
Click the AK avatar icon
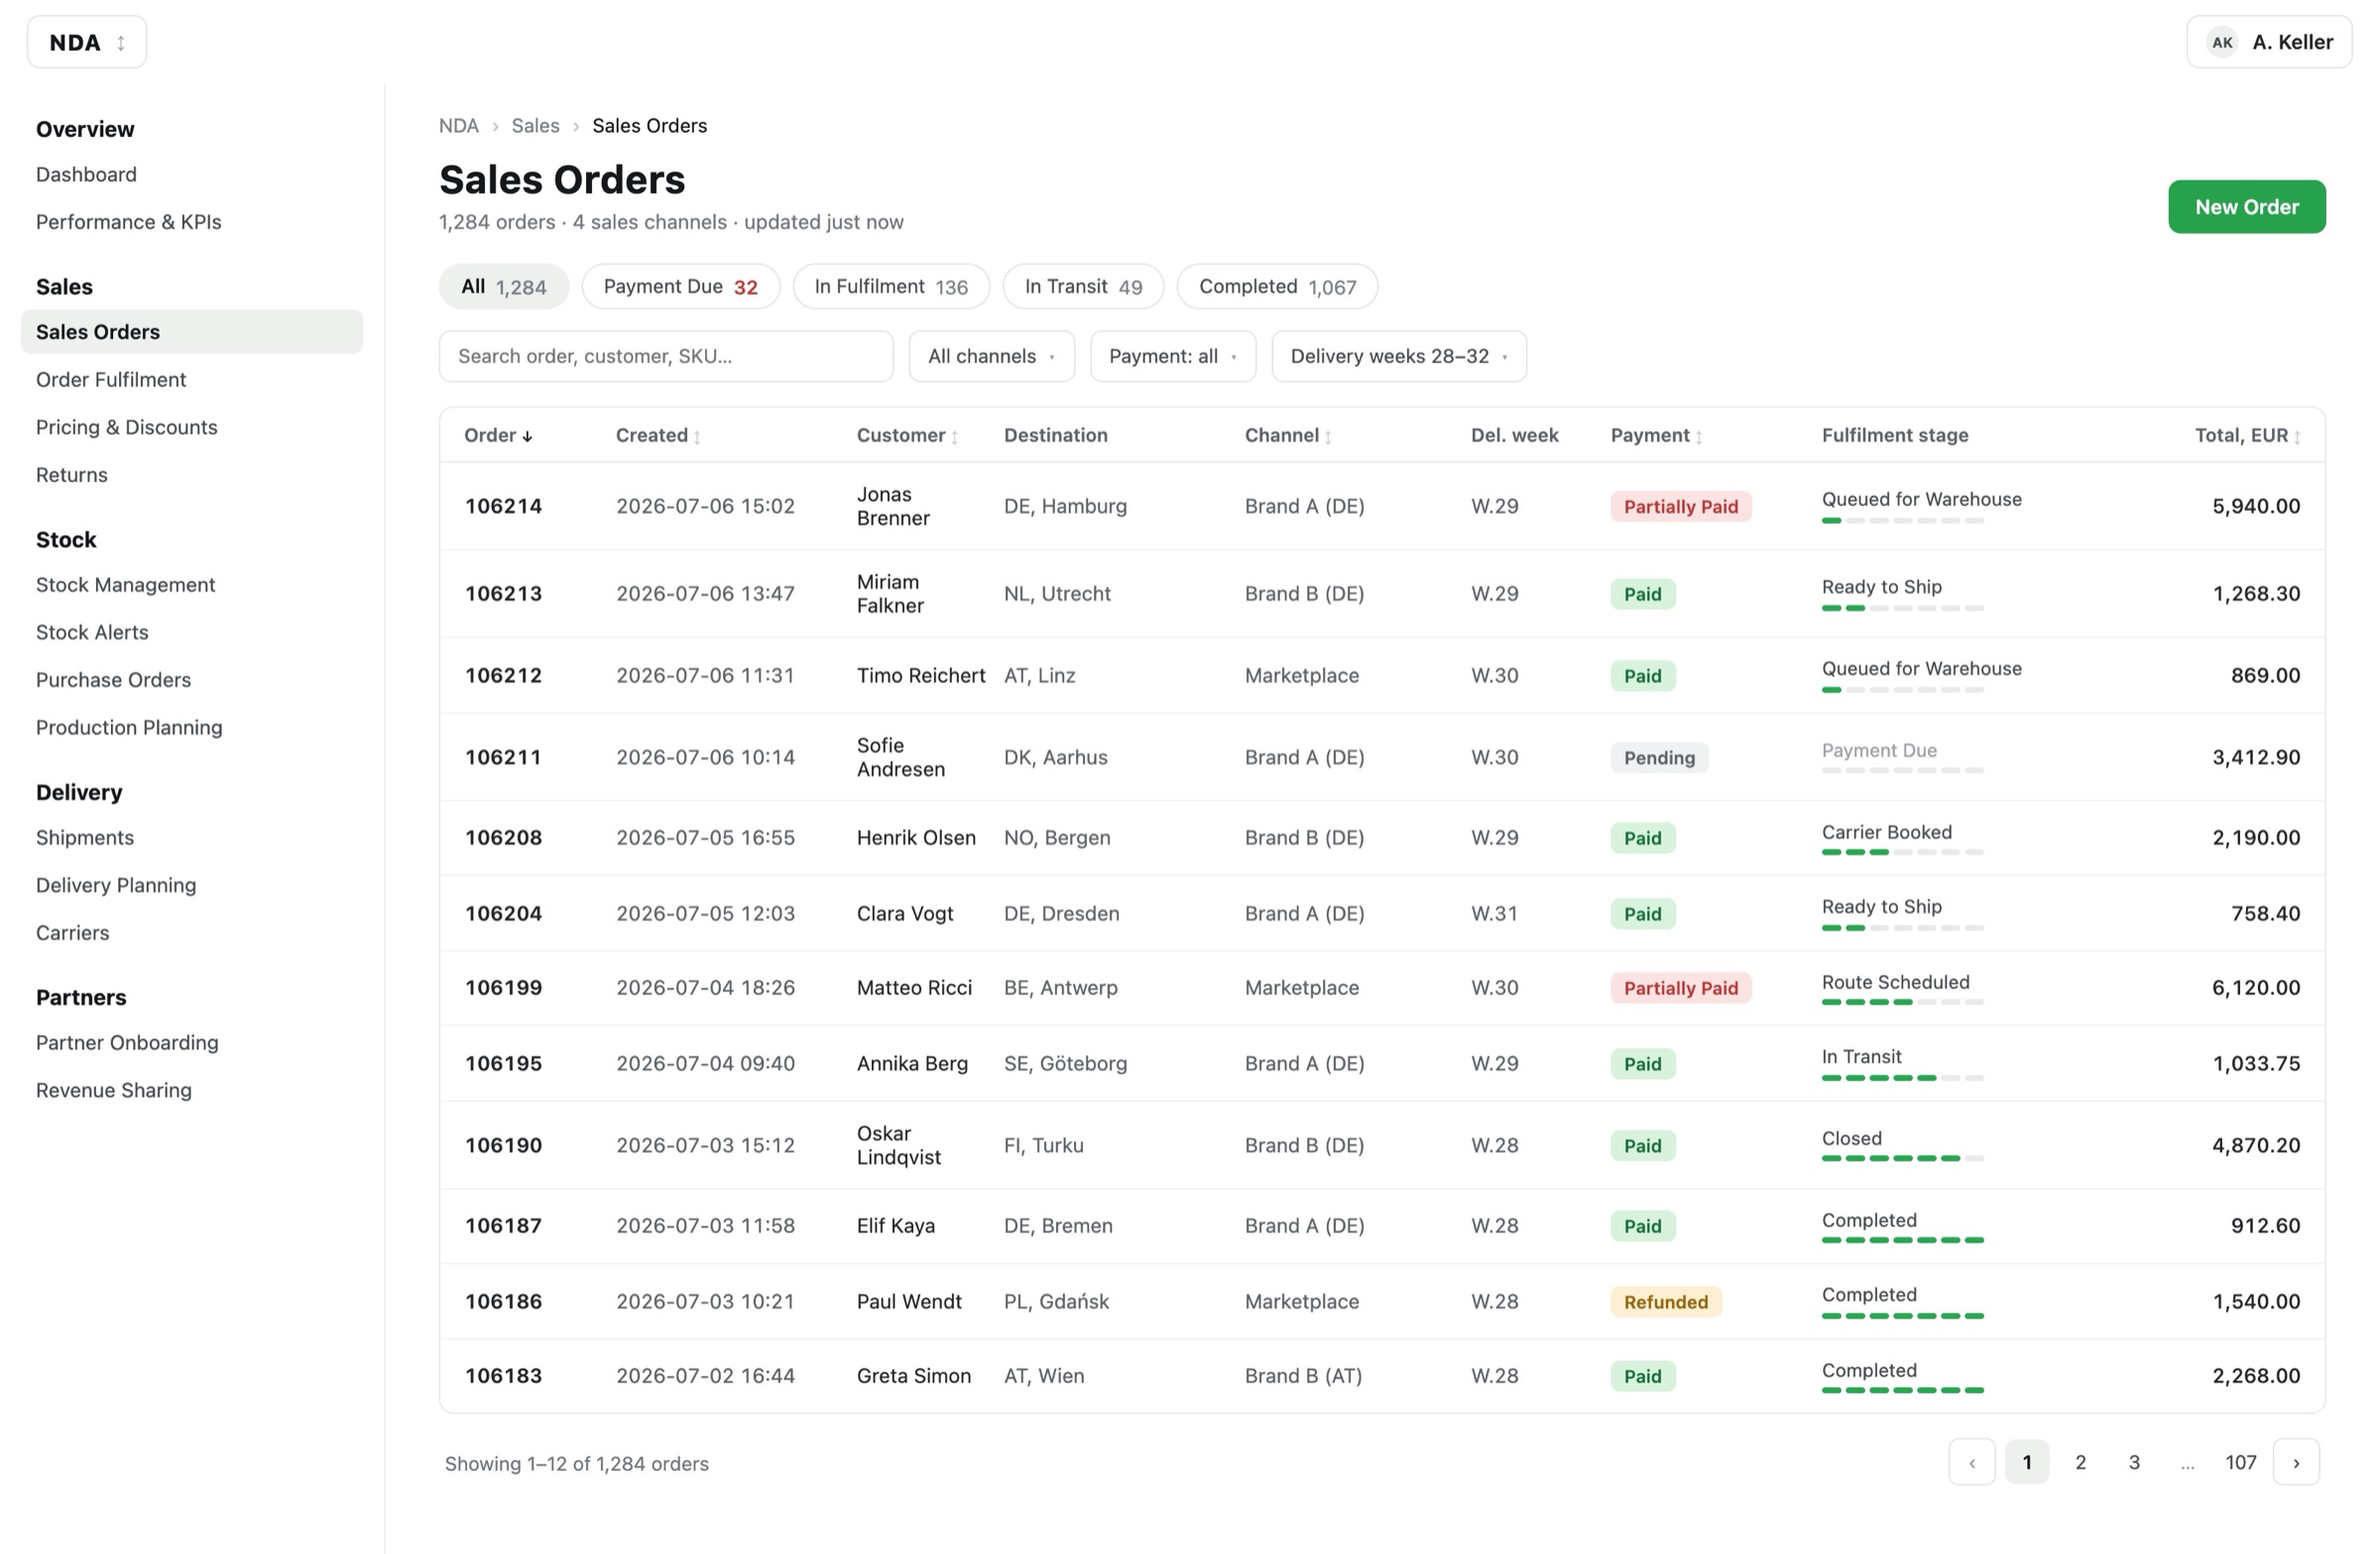(2221, 42)
